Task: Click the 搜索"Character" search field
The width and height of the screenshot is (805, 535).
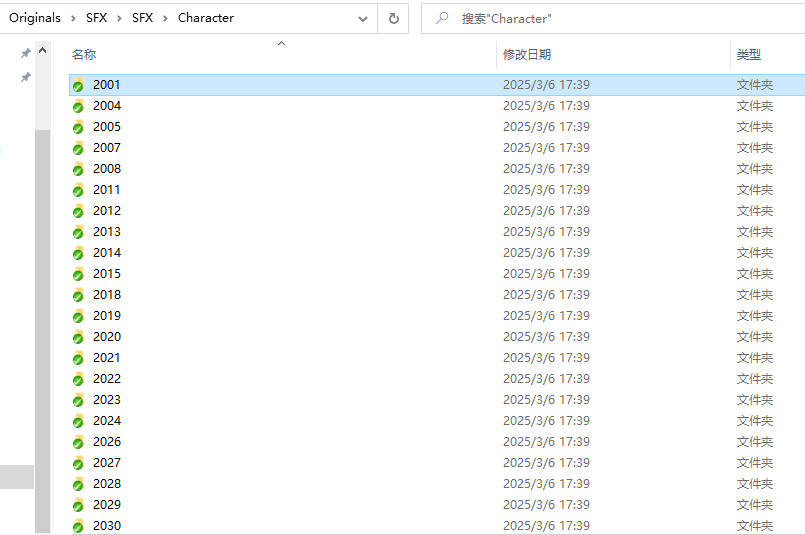Action: pyautogui.click(x=613, y=18)
